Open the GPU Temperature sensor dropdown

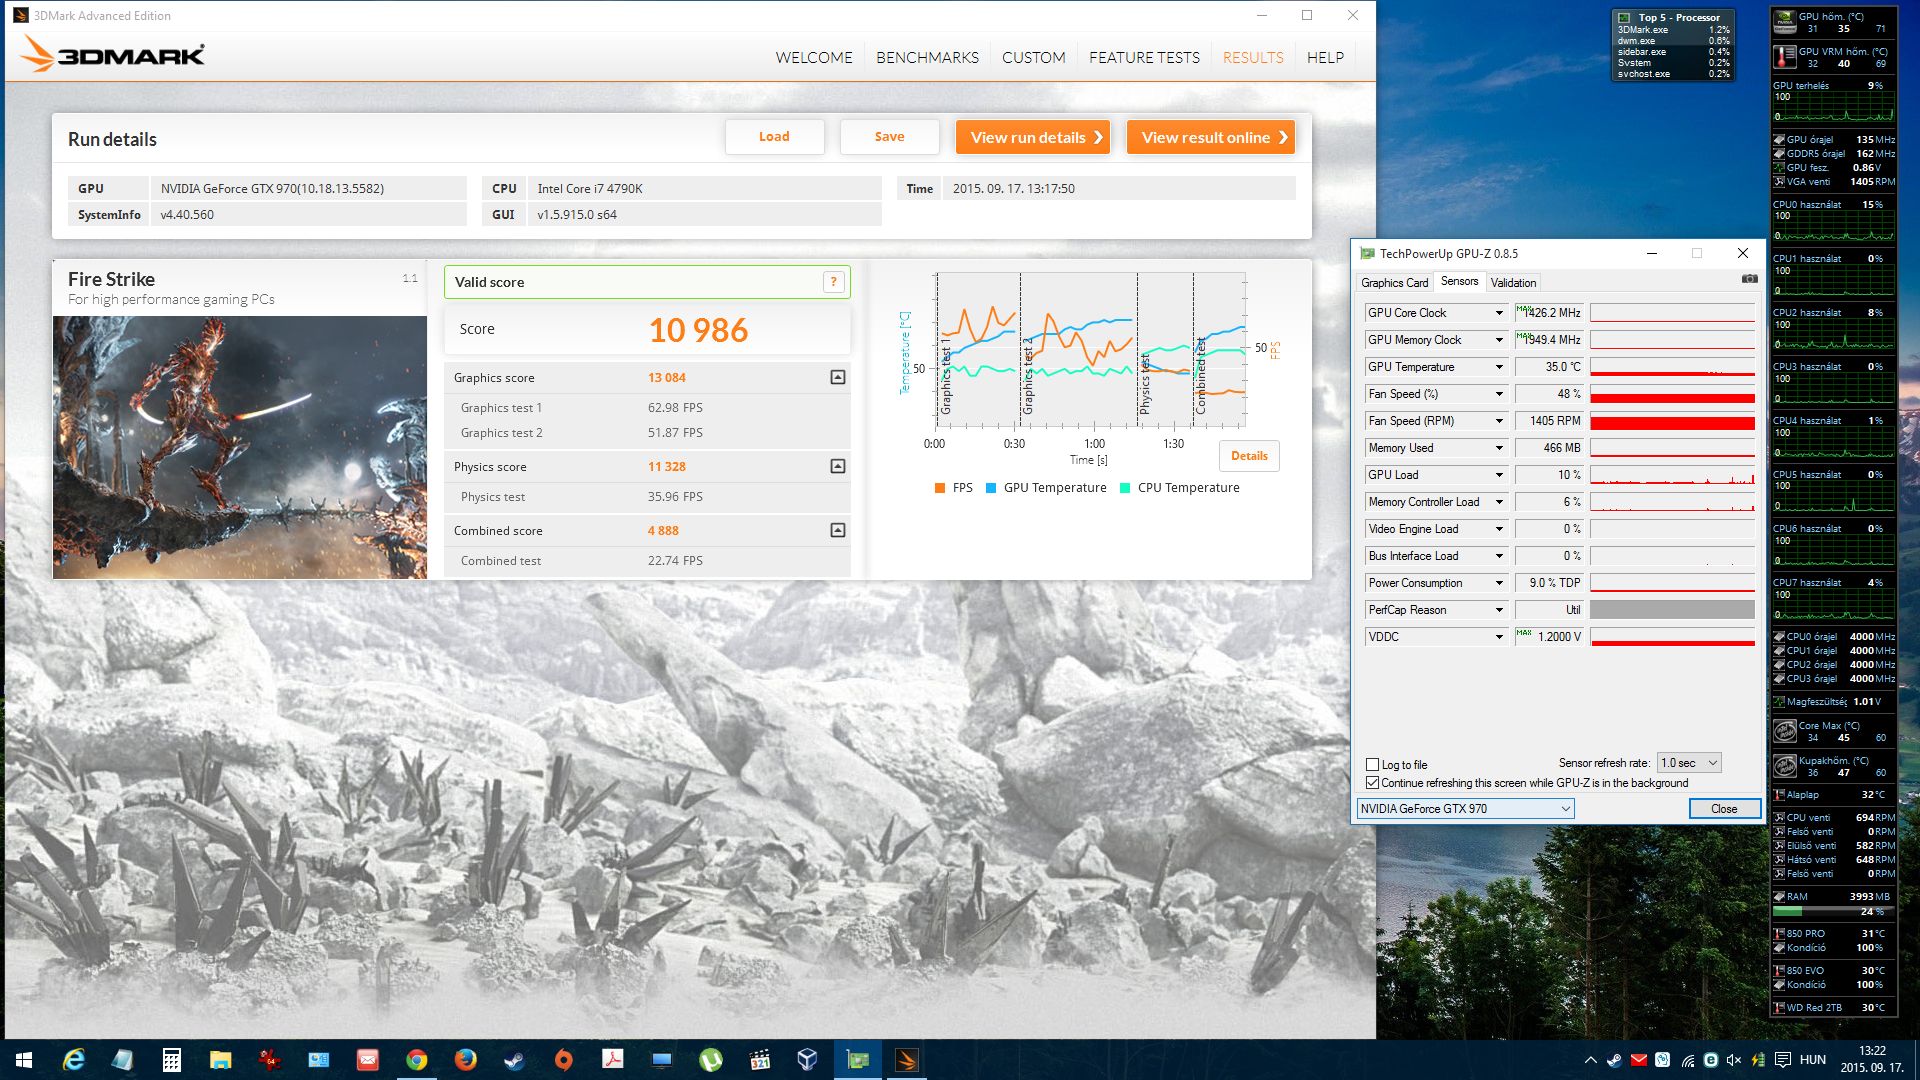click(1499, 367)
